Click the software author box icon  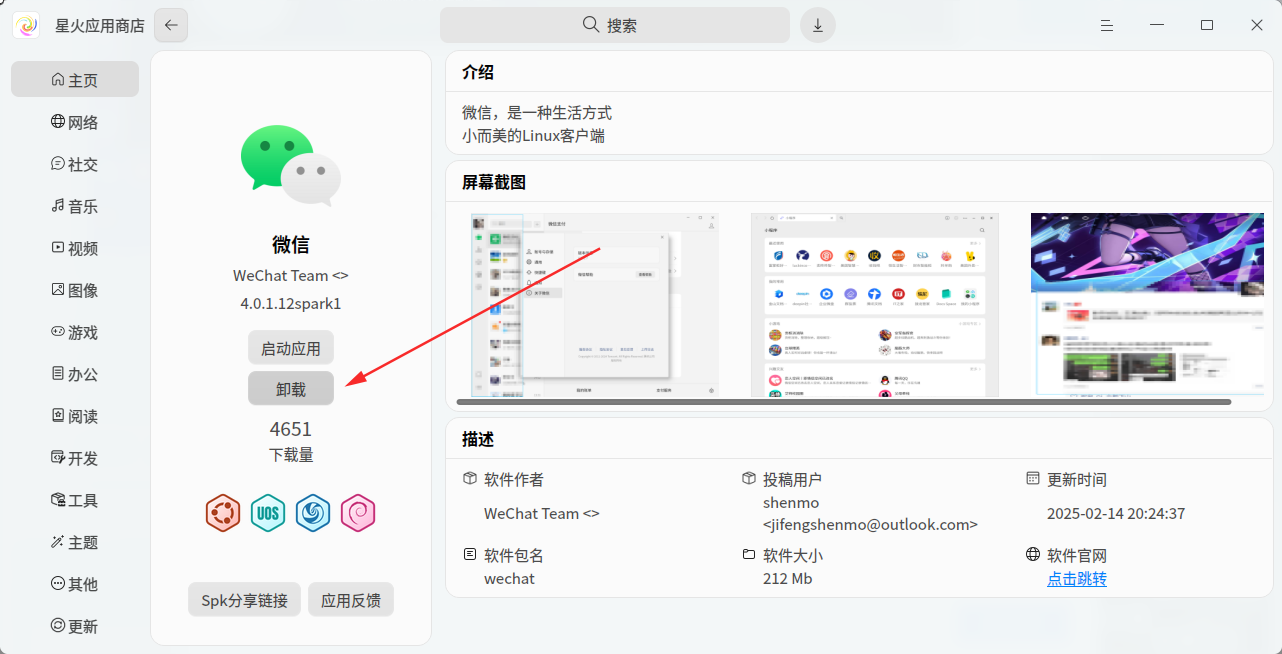[x=470, y=479]
